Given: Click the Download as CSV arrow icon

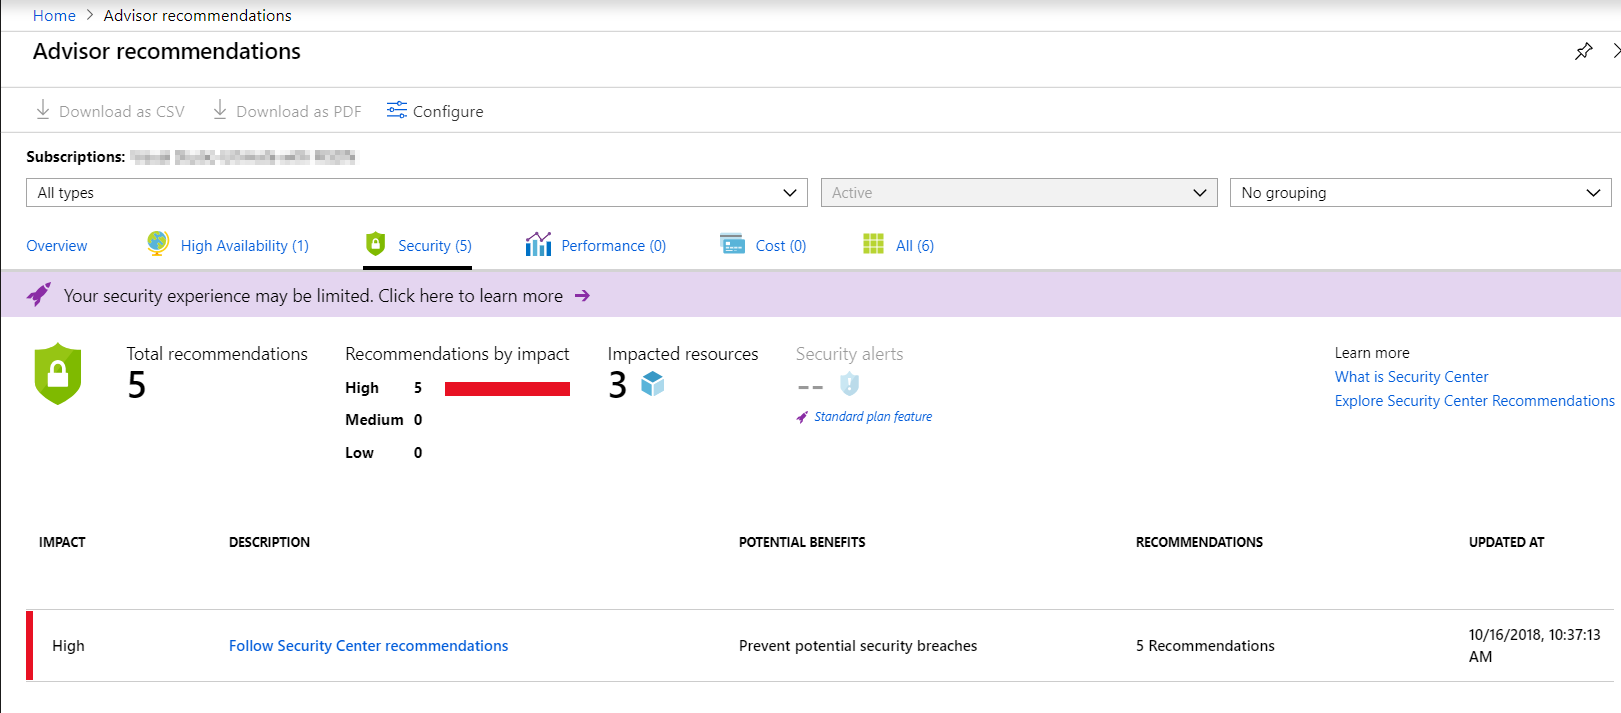Looking at the screenshot, I should (43, 110).
